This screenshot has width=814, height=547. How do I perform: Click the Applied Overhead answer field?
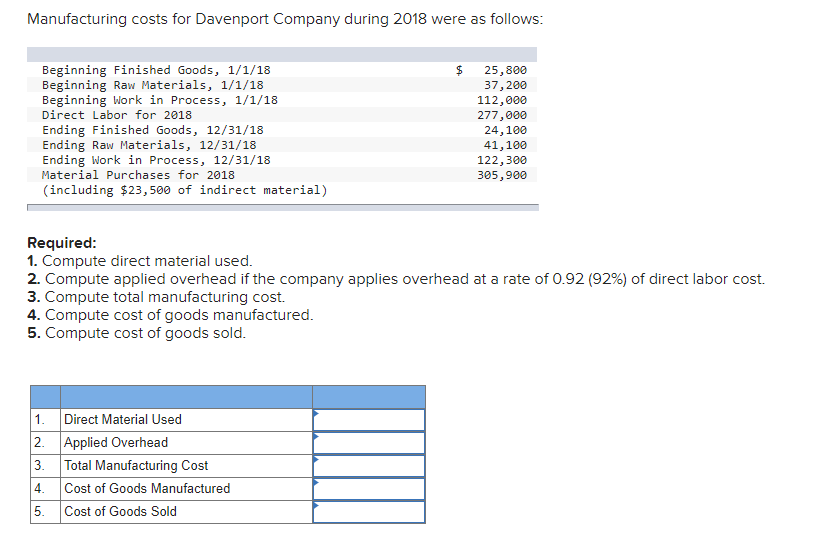point(369,443)
